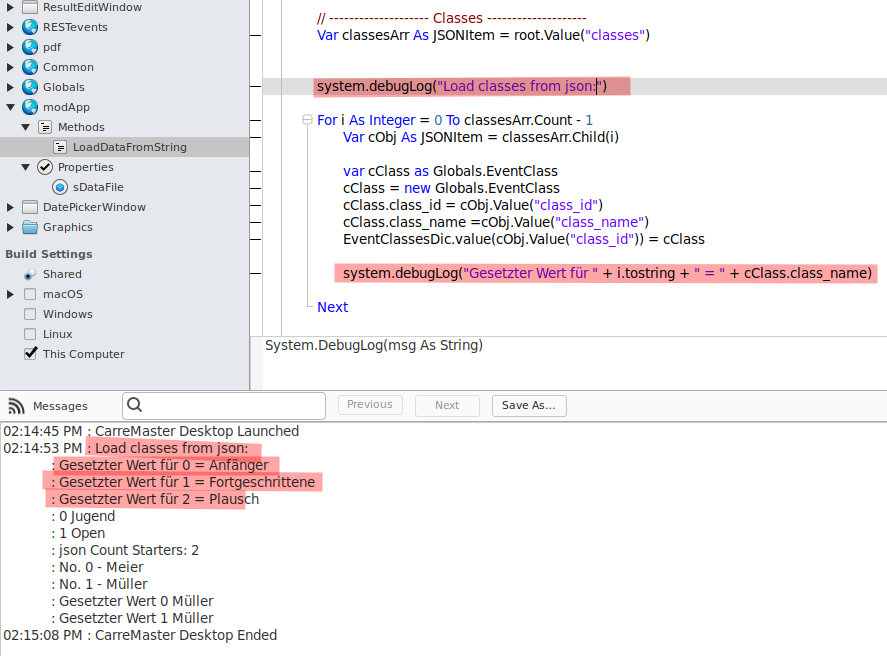
Task: Click the Shared build settings icon
Action: (x=30, y=274)
